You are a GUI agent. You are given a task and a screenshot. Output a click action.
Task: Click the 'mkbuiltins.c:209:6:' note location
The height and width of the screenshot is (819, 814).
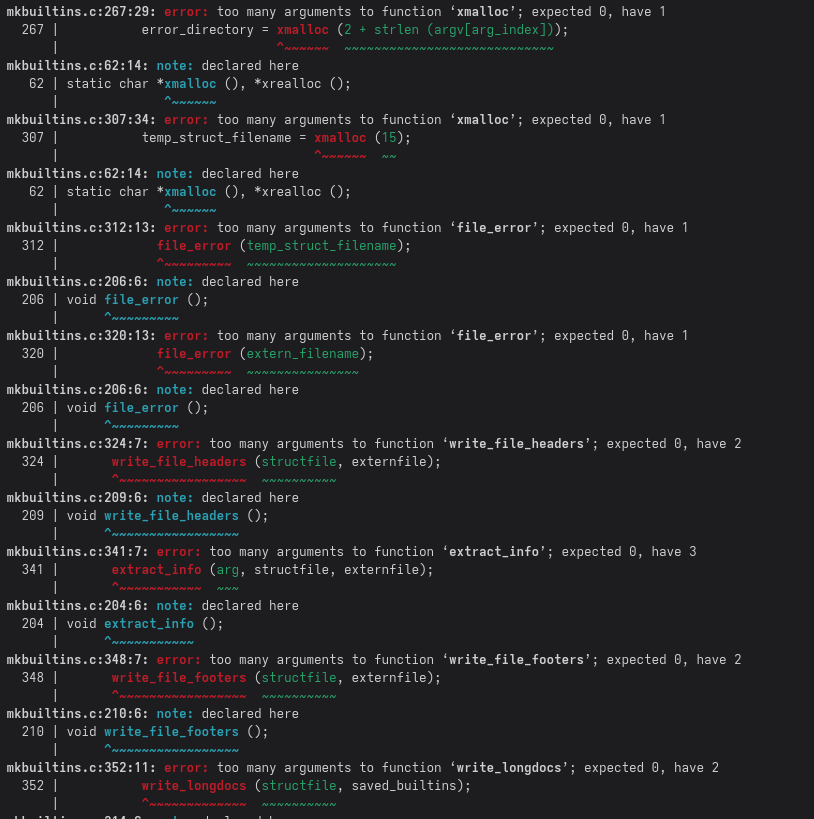tap(77, 498)
